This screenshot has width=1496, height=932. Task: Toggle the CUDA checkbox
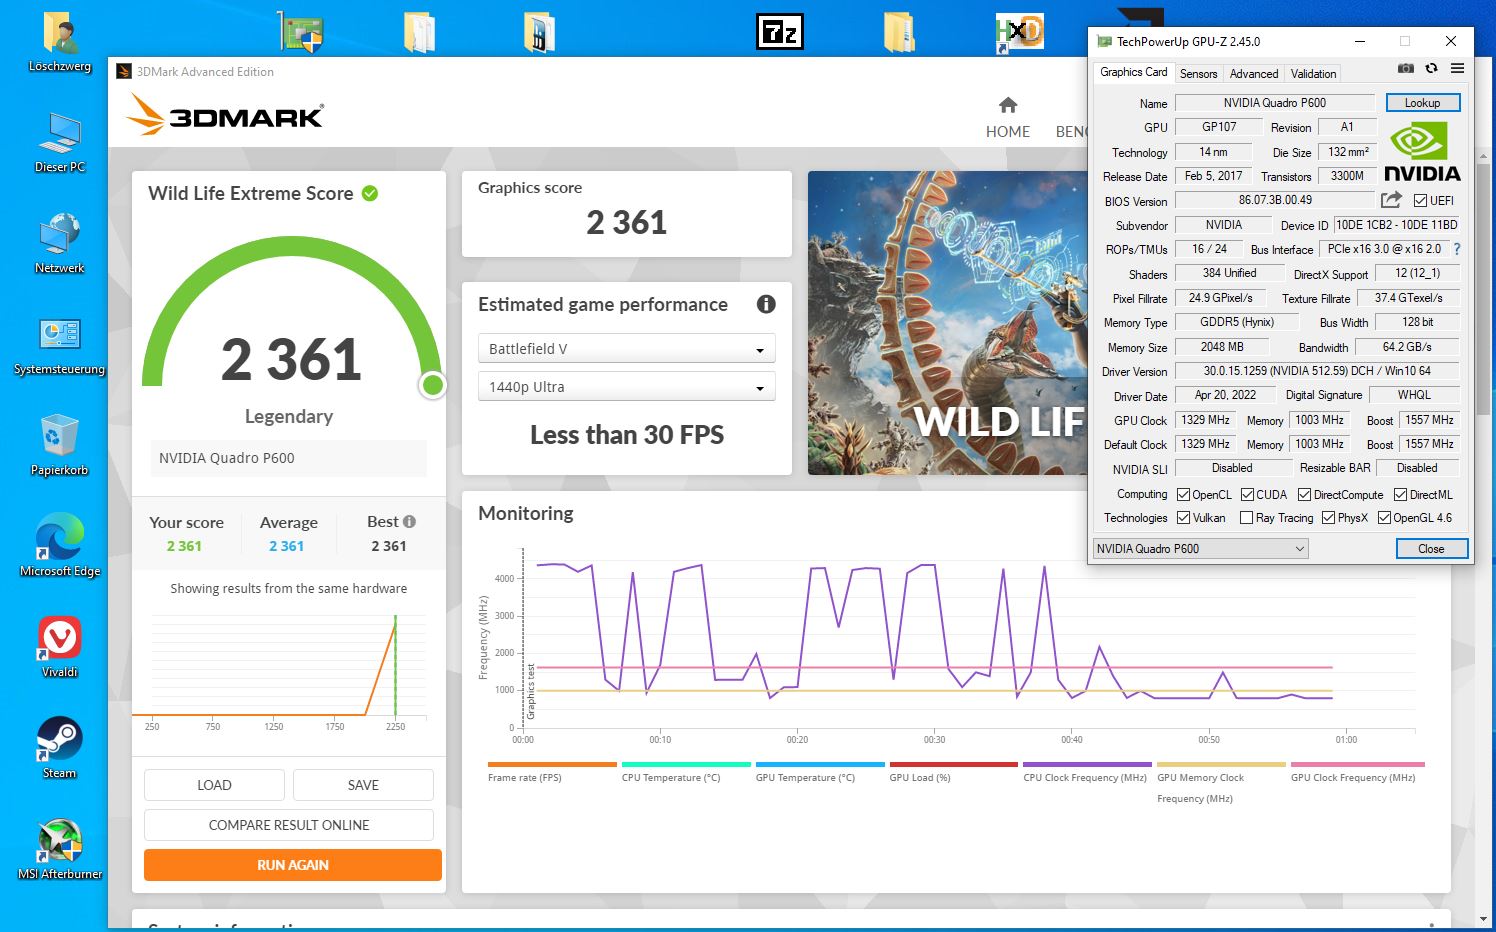click(1247, 495)
